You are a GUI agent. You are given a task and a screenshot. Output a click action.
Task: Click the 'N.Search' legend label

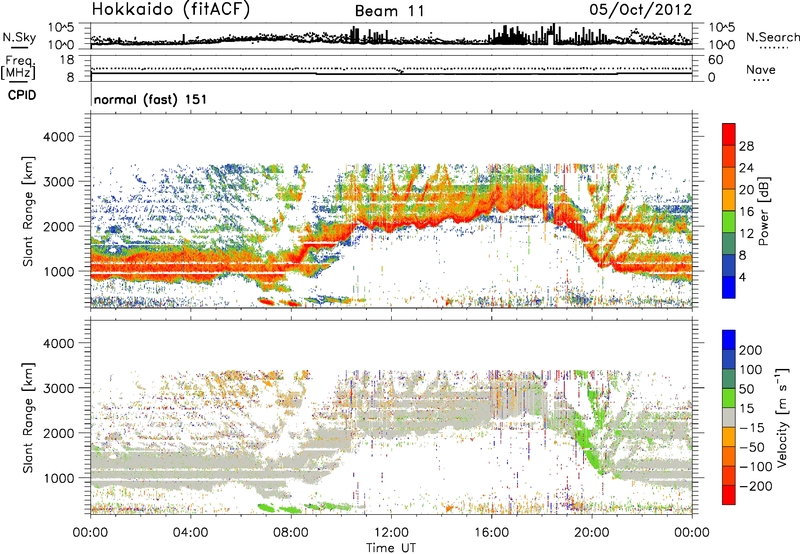point(772,37)
